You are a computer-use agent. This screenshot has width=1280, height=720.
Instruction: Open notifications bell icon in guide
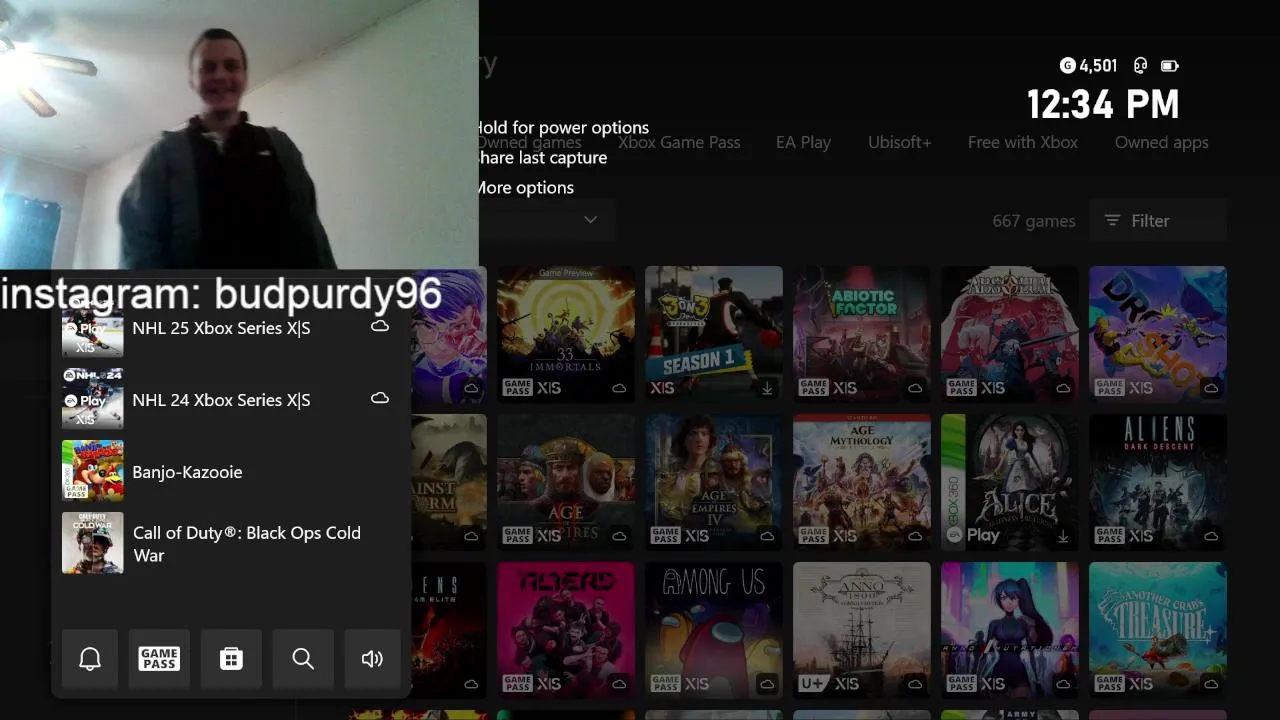click(90, 658)
